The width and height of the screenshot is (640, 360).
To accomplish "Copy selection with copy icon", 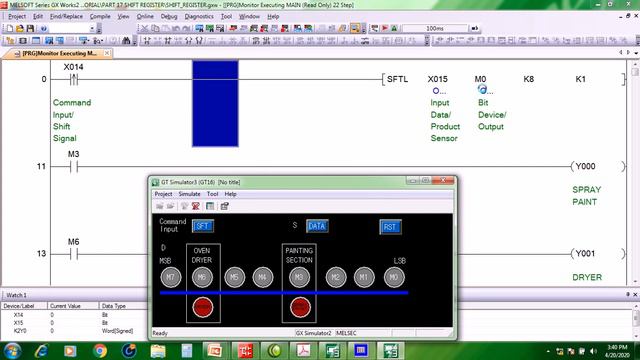I will pos(155,28).
